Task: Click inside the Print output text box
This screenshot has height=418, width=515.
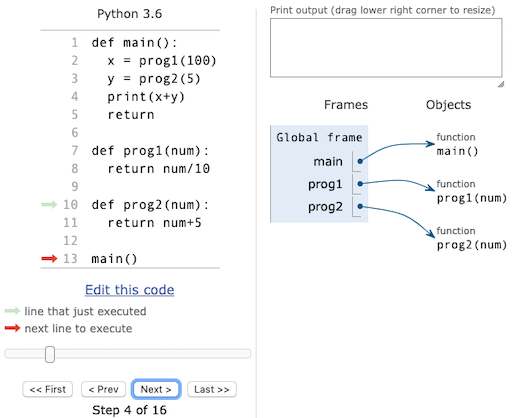Action: point(386,48)
